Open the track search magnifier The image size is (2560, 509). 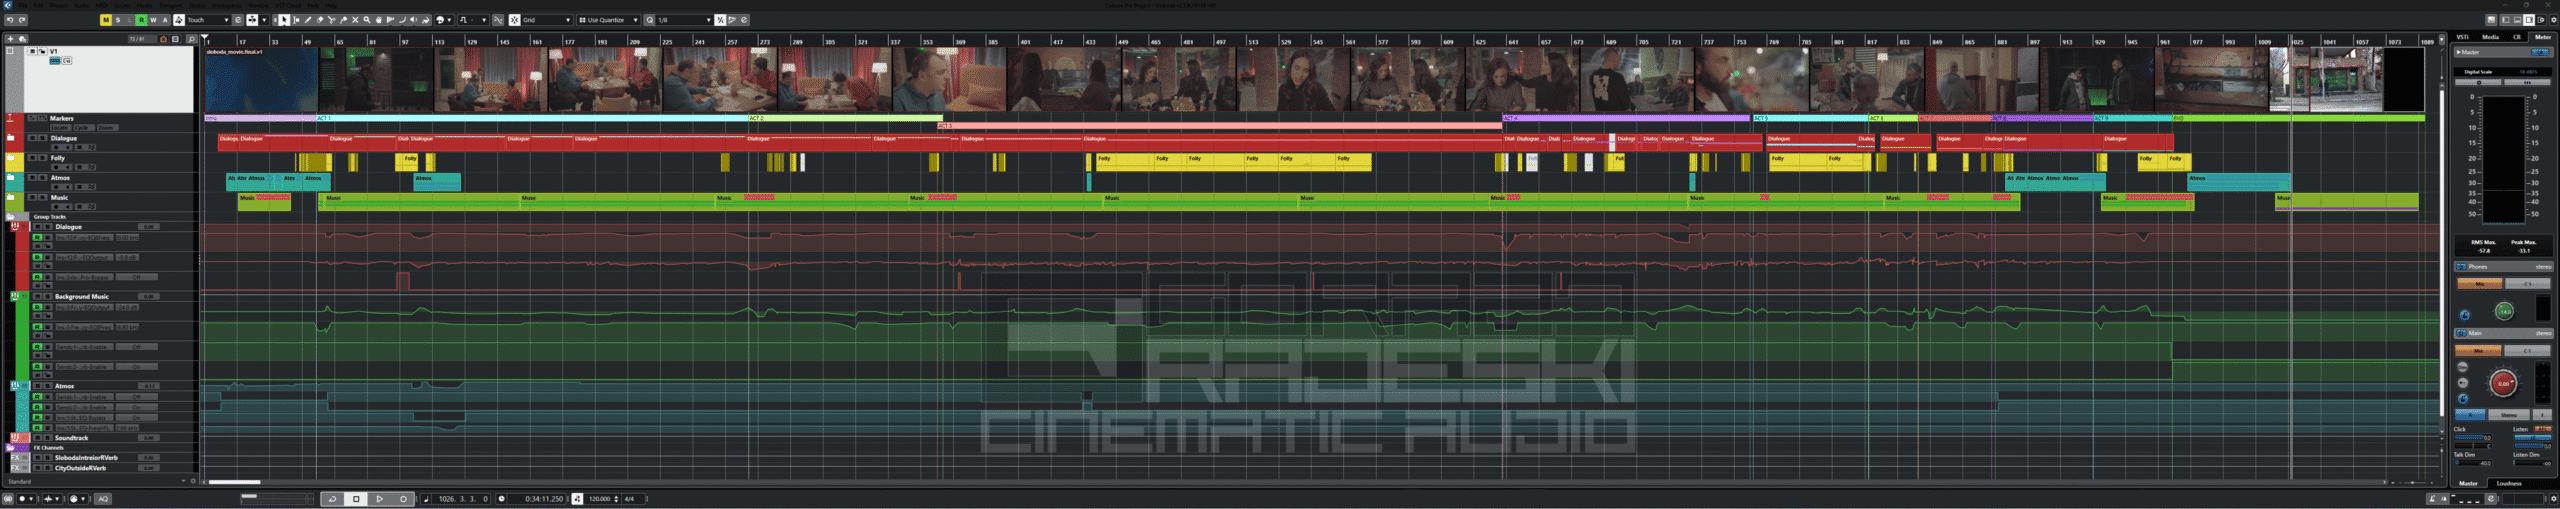pos(191,39)
